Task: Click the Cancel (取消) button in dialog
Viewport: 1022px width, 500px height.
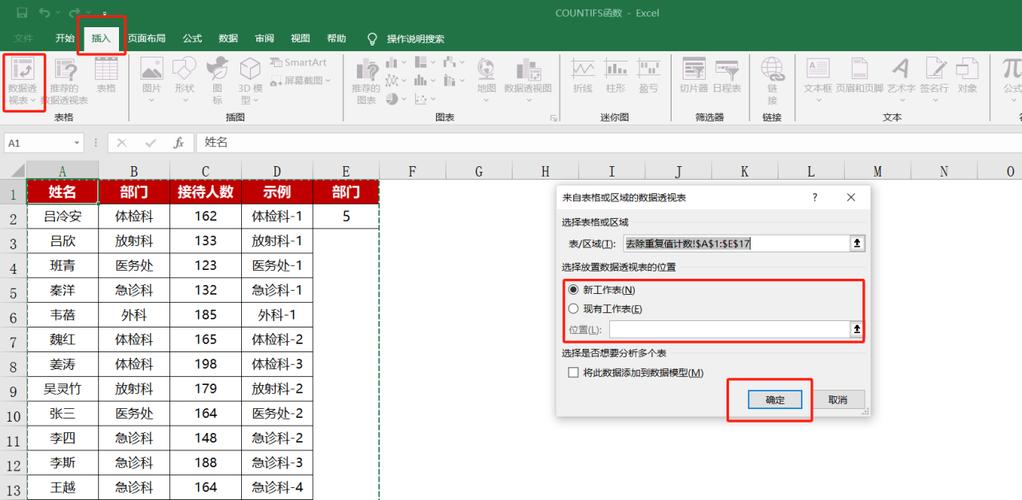Action: coord(838,400)
